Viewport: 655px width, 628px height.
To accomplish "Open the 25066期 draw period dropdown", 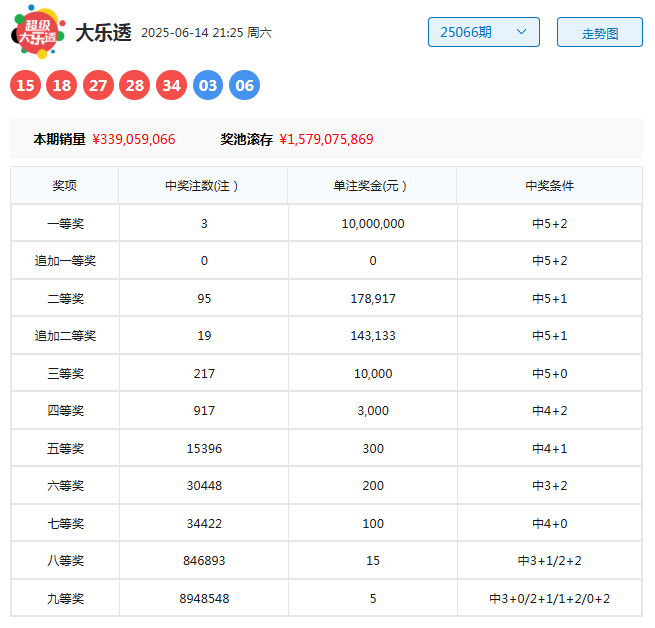I will coord(484,32).
